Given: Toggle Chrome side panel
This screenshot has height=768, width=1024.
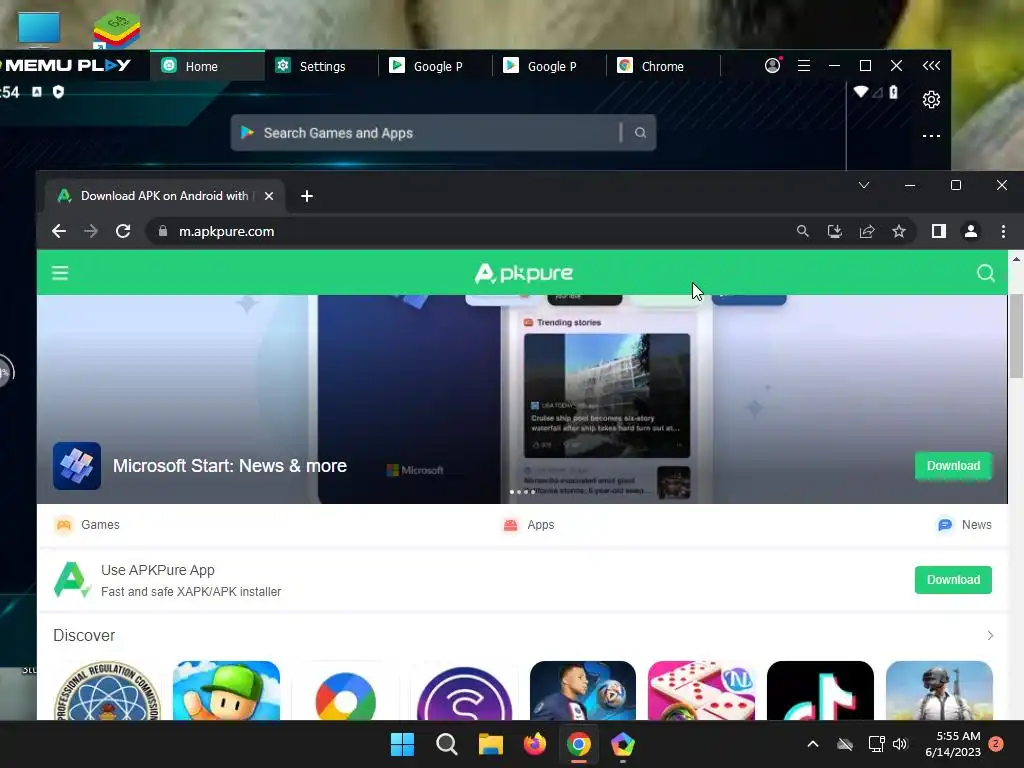Looking at the screenshot, I should click(938, 231).
